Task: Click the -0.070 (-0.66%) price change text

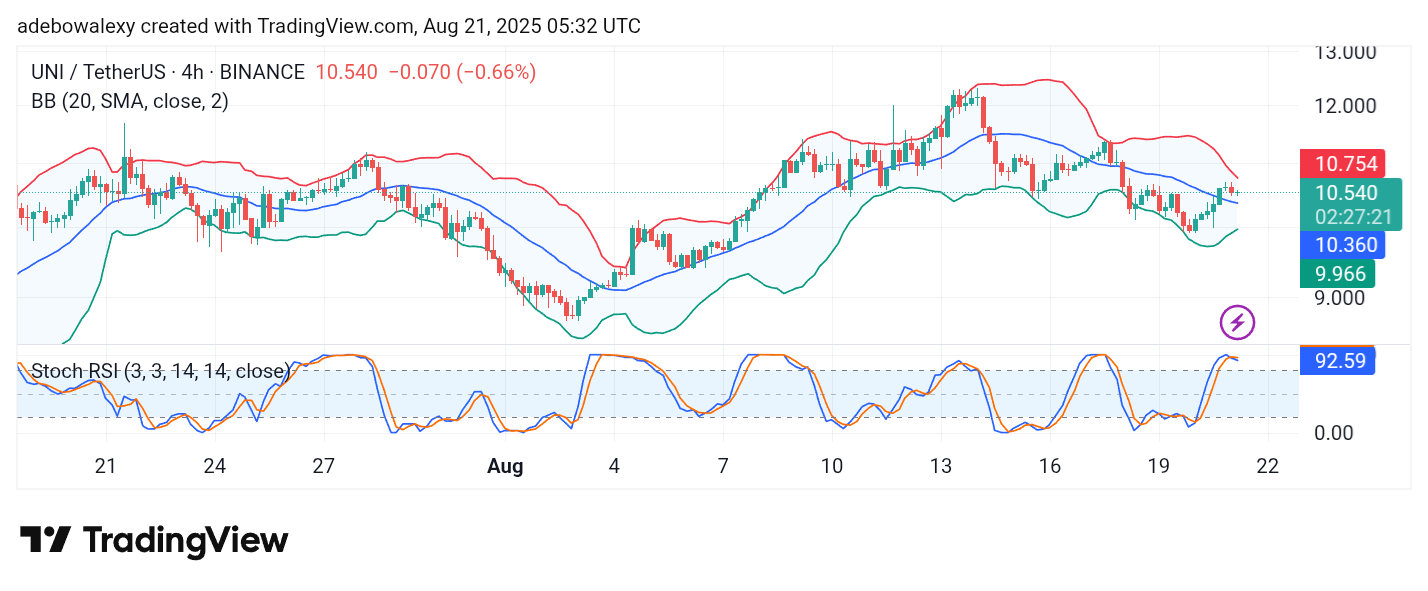Action: (462, 72)
